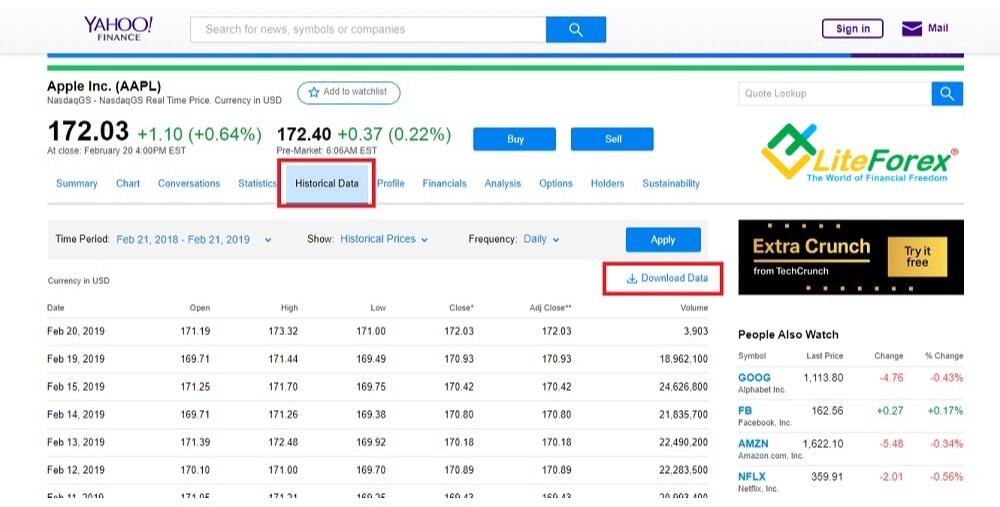Click the FB symbol link
Viewport: 1000px width, 507px height.
click(x=745, y=411)
